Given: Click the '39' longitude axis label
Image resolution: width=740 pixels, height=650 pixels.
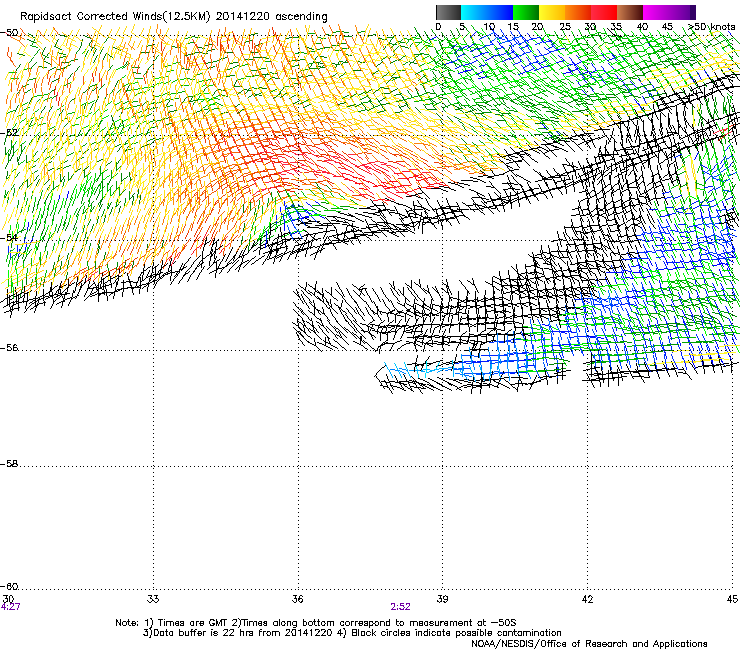Looking at the screenshot, I should click(442, 599).
